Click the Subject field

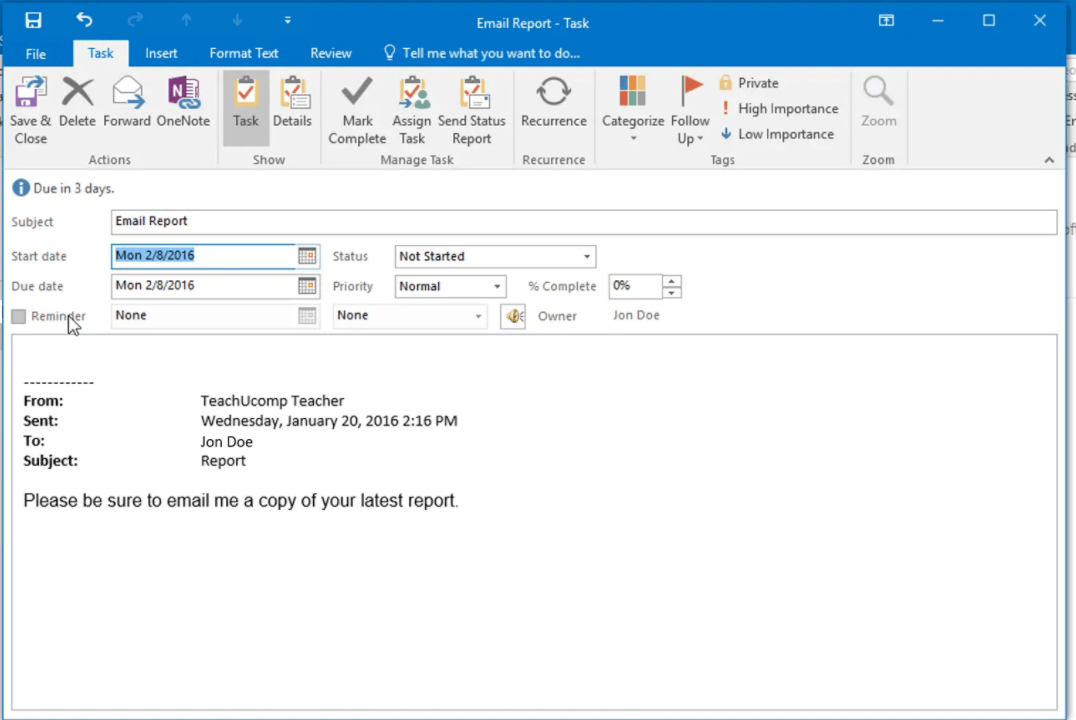click(584, 222)
